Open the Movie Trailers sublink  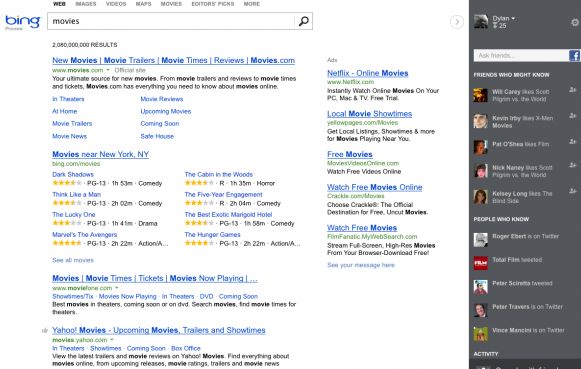click(x=72, y=123)
